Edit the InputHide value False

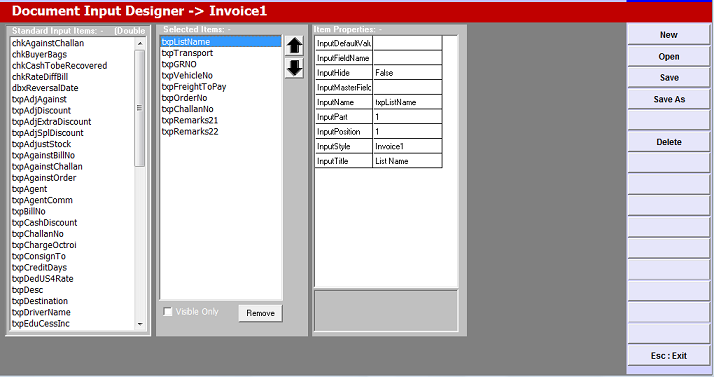(x=407, y=73)
